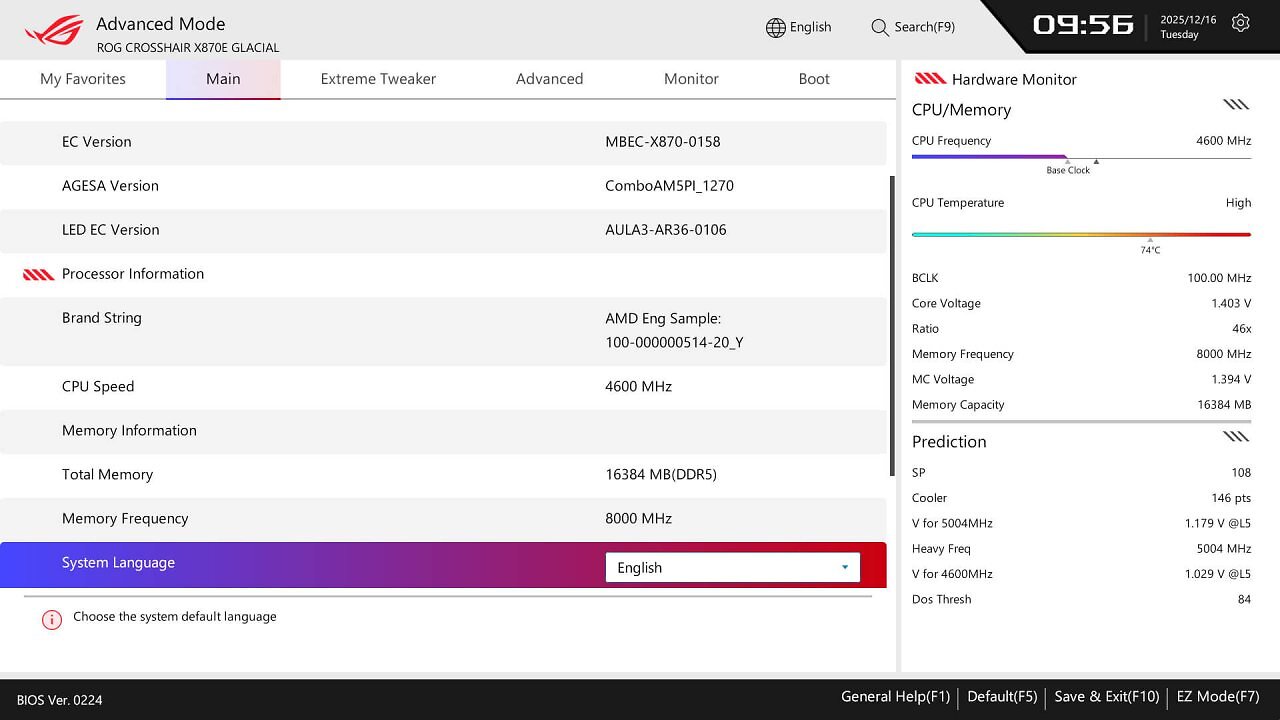Click red stripe icon beside Processor Information

point(39,274)
